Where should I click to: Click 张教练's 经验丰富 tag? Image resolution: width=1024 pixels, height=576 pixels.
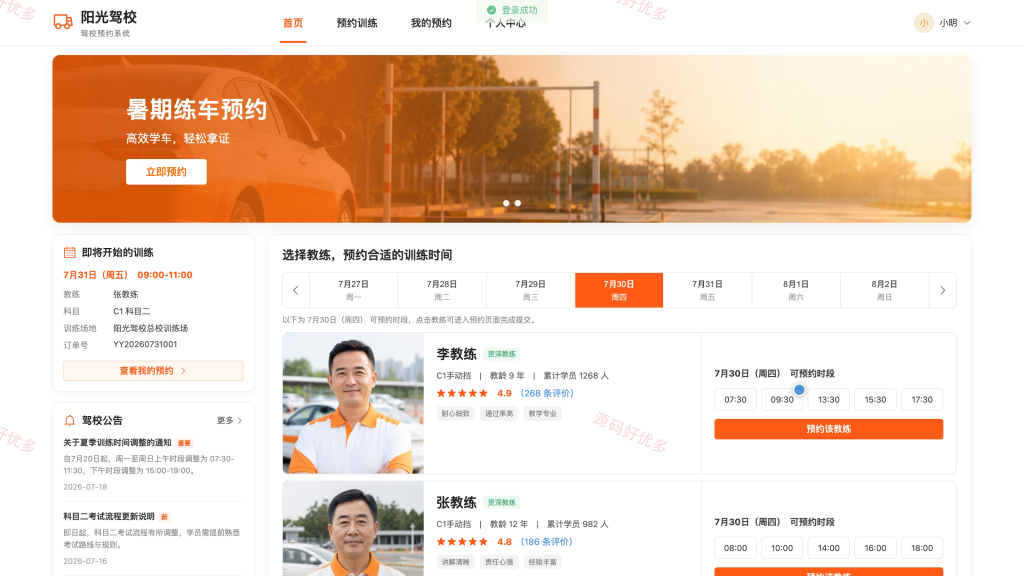click(543, 562)
